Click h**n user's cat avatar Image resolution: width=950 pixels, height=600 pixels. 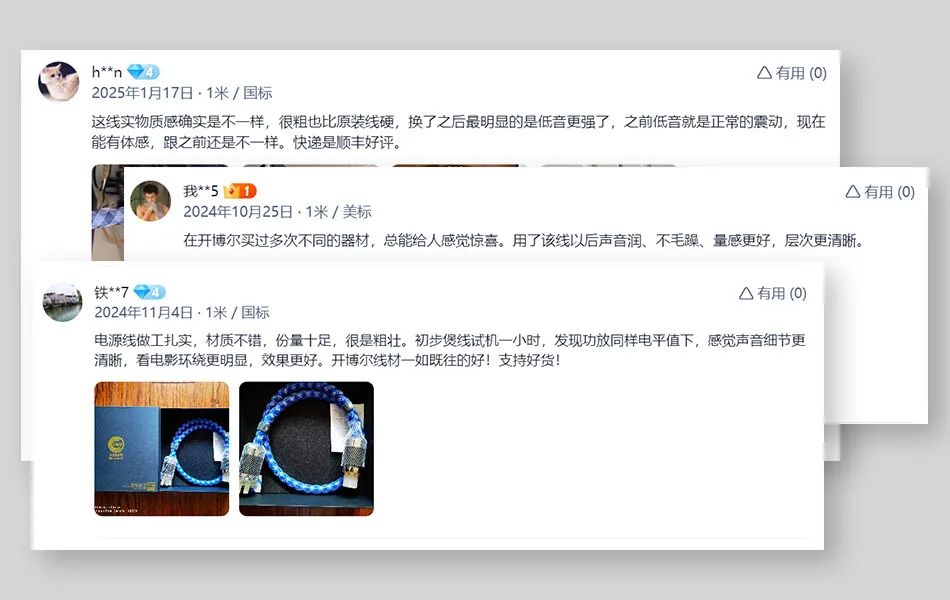[x=59, y=81]
